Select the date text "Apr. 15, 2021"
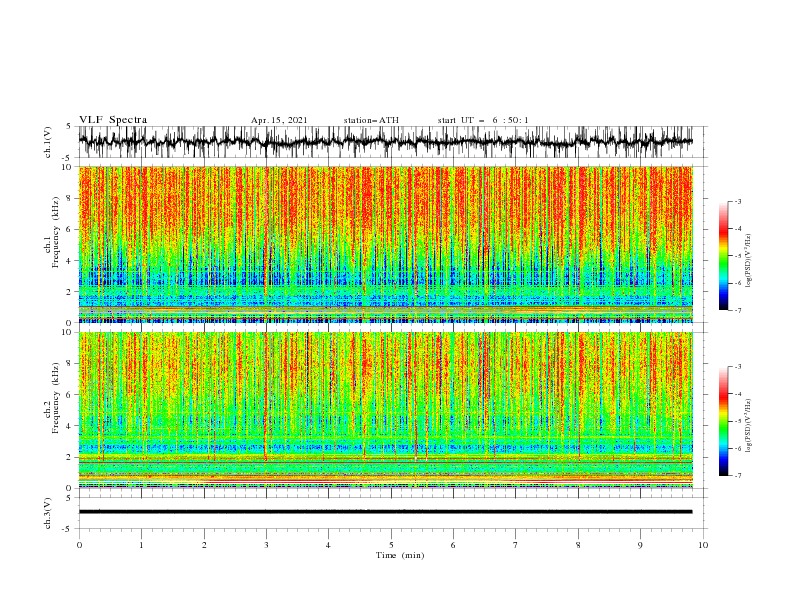792x612 pixels. 279,120
